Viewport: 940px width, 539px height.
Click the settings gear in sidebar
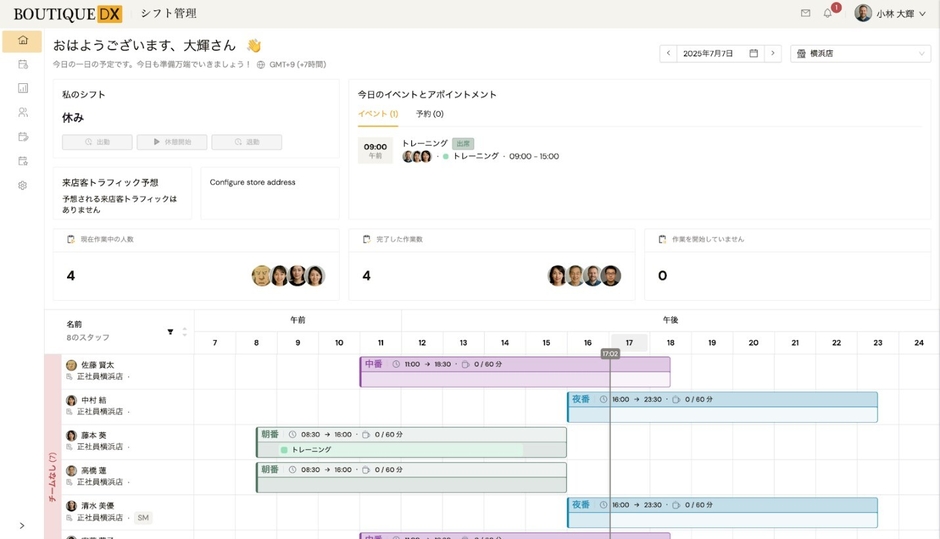point(22,185)
